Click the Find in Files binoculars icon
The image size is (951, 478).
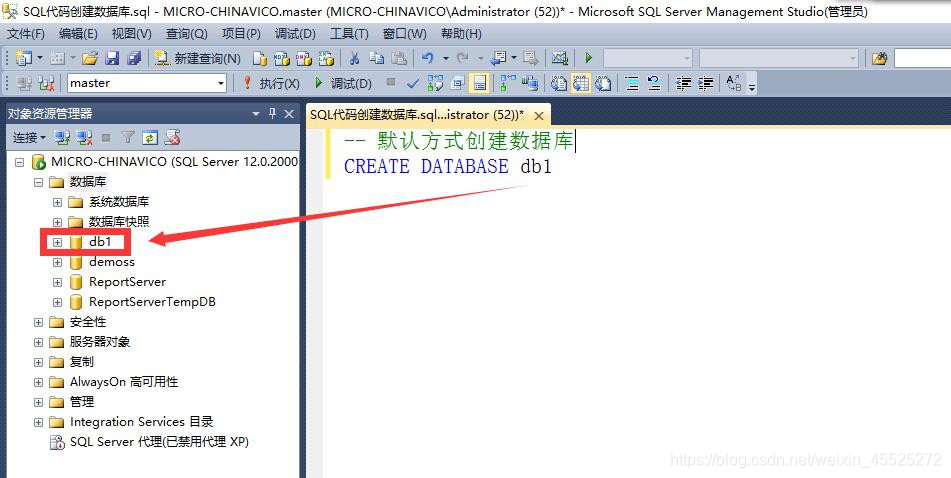pyautogui.click(x=879, y=58)
